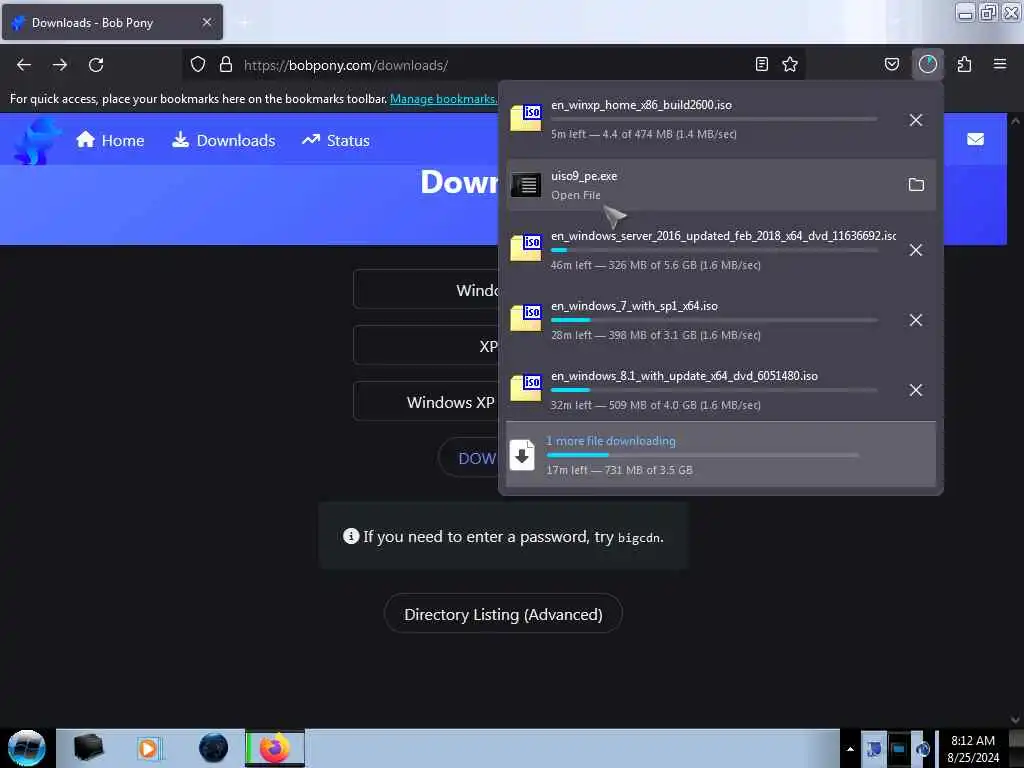Cancel the Windows Server 2016 ISO download
Viewport: 1024px width, 768px height.
916,250
